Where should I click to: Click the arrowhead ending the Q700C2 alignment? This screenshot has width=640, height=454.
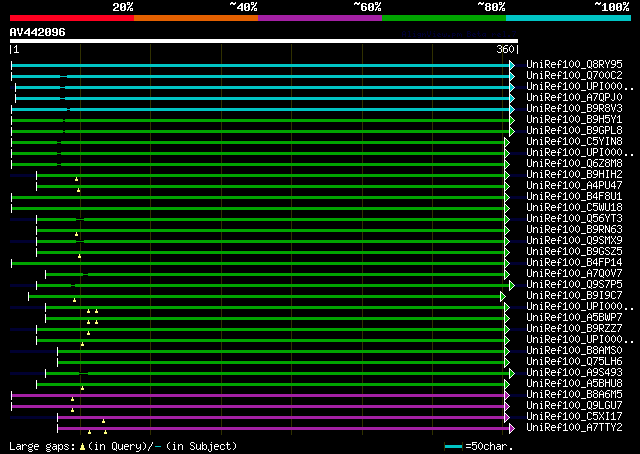512,76
